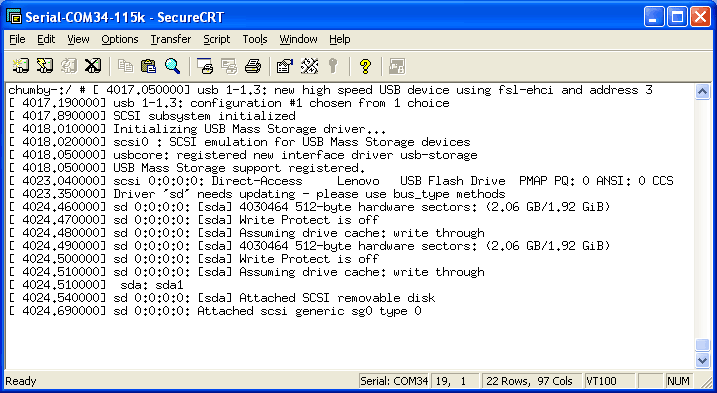
Task: Click the terminal scrollbar down arrow
Action: [702, 361]
